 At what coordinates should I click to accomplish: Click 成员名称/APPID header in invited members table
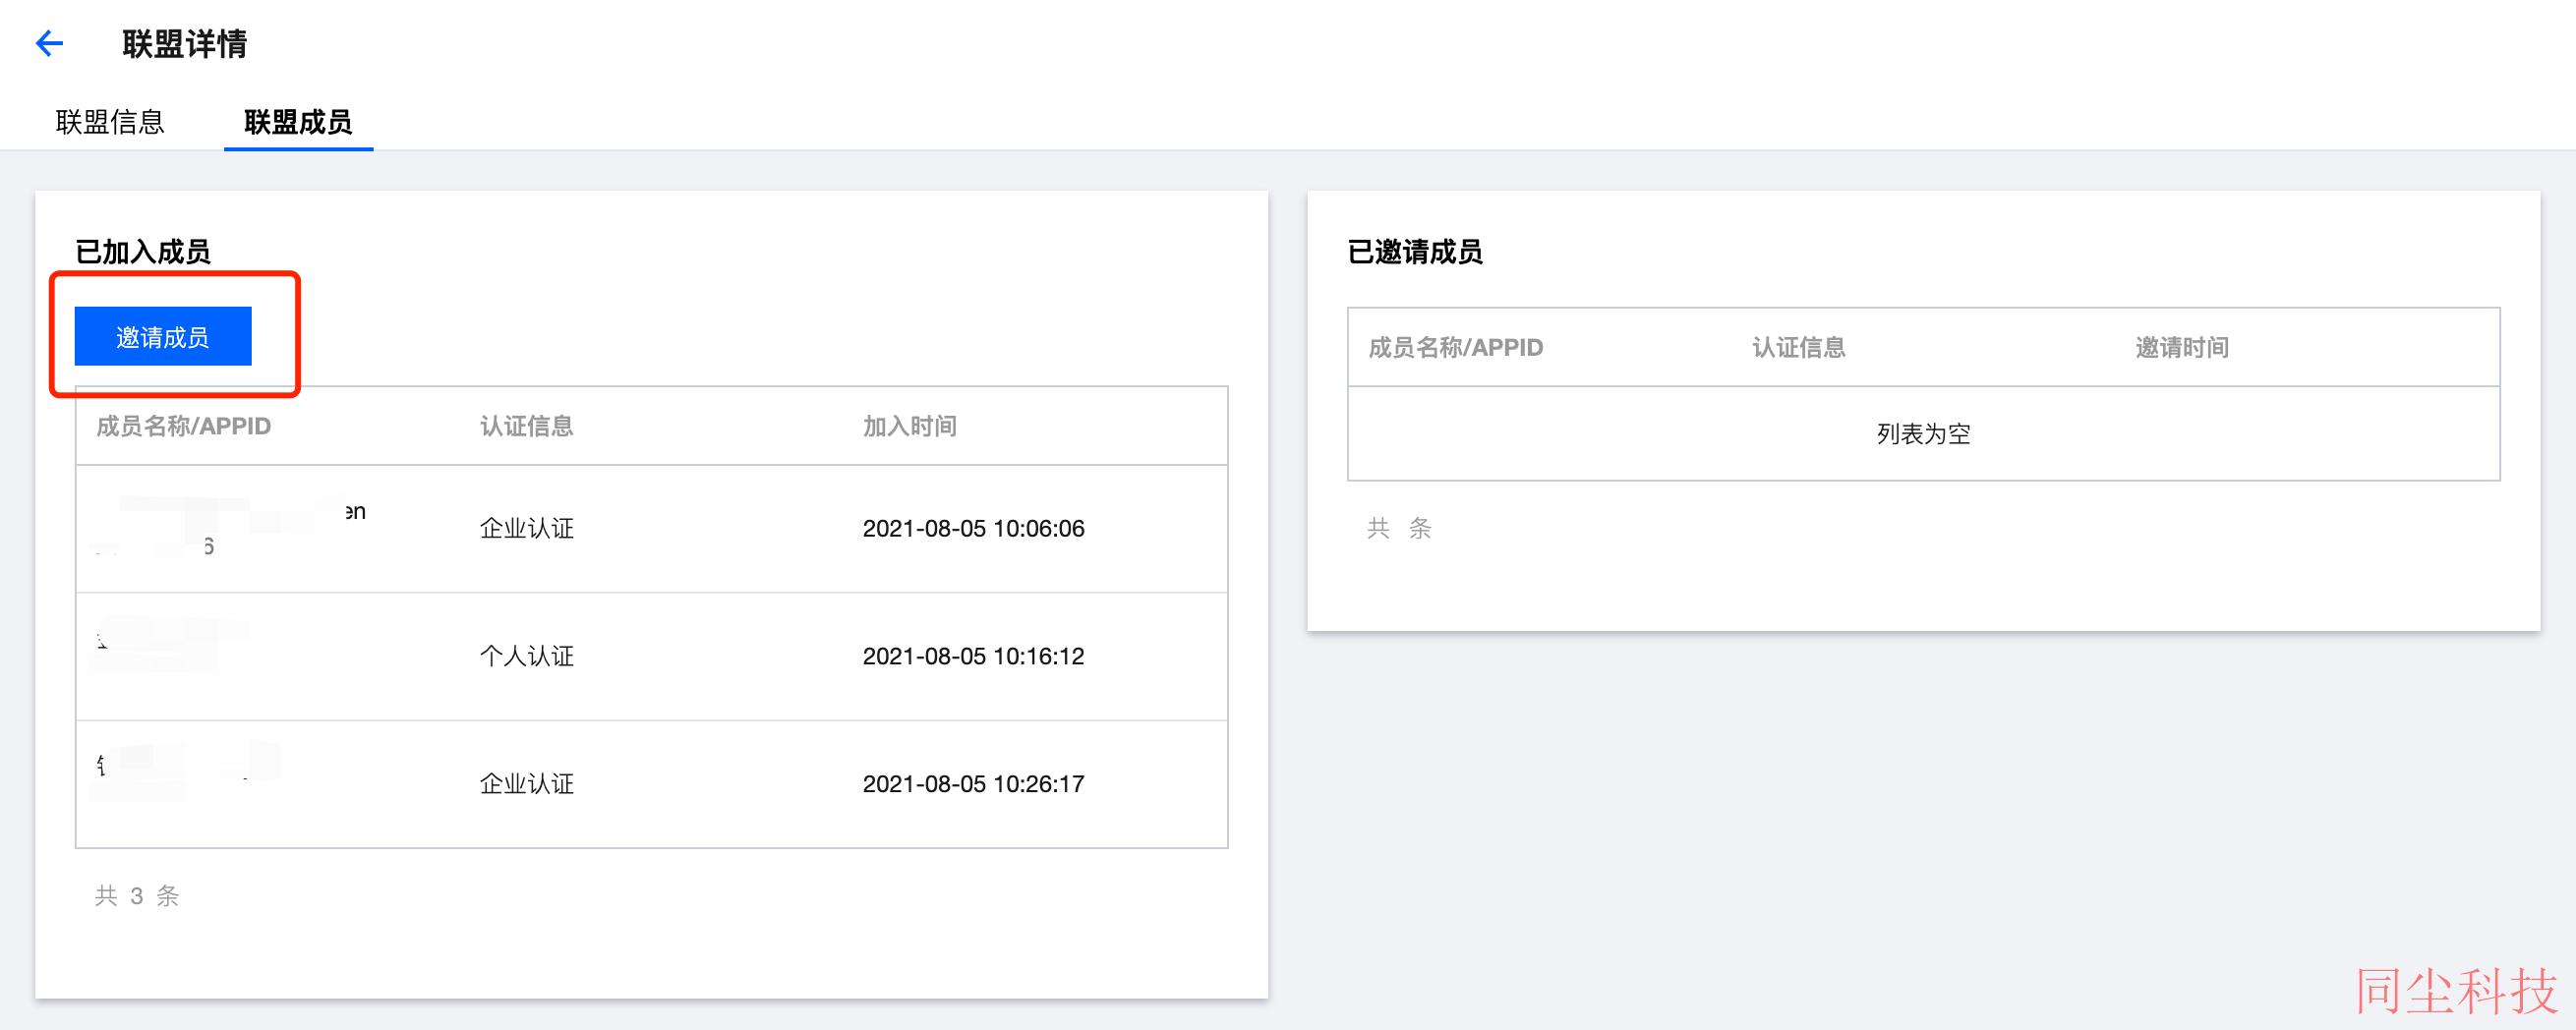coord(1456,347)
